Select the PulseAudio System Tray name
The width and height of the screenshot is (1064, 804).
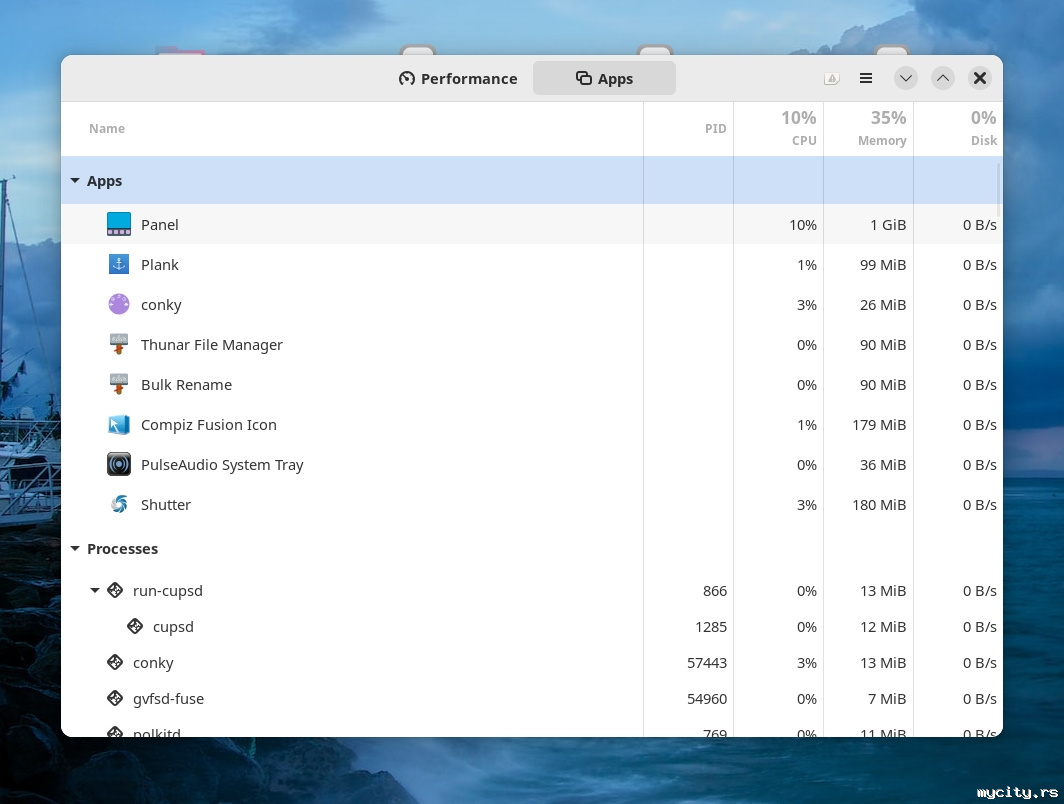222,465
